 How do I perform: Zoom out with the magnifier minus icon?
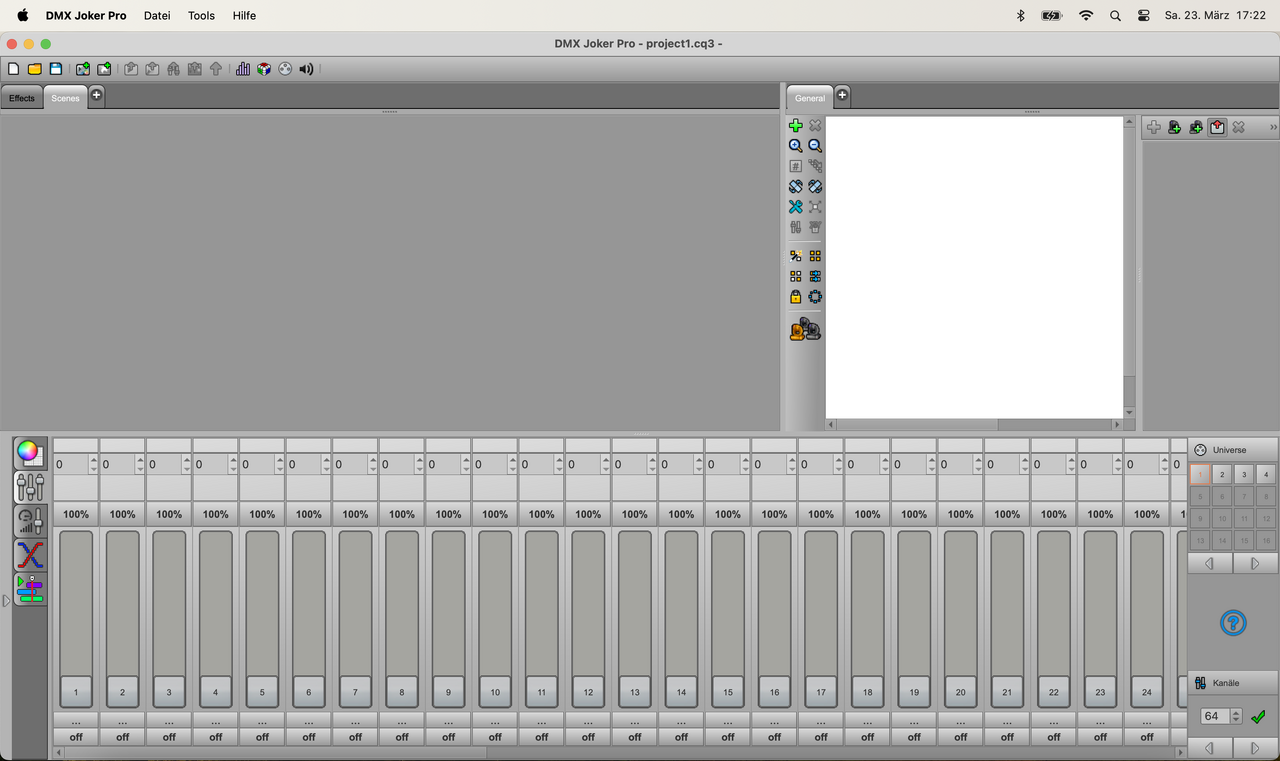click(x=815, y=146)
